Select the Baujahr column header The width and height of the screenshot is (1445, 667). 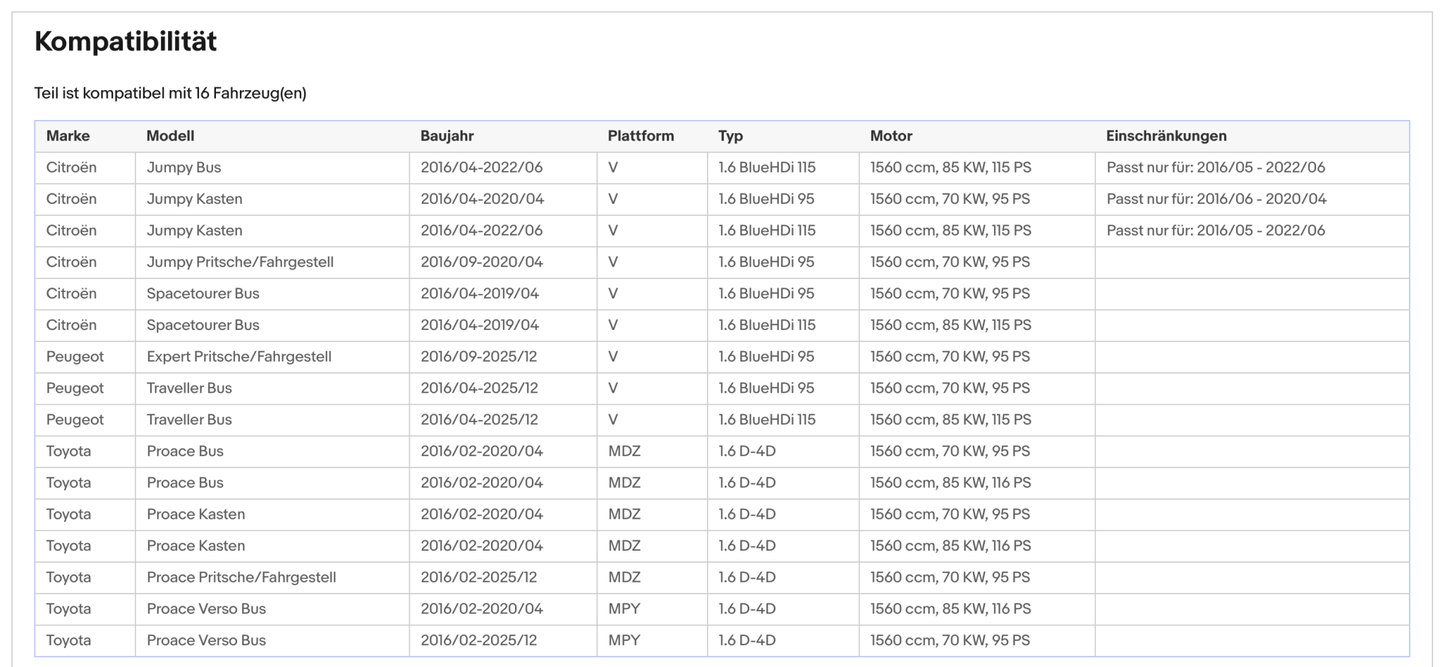click(x=447, y=136)
